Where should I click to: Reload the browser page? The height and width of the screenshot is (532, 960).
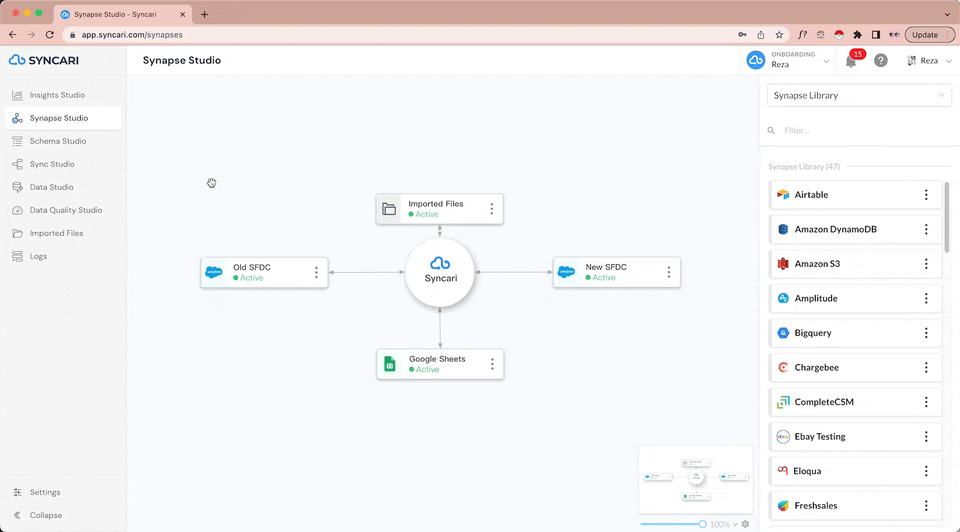50,35
